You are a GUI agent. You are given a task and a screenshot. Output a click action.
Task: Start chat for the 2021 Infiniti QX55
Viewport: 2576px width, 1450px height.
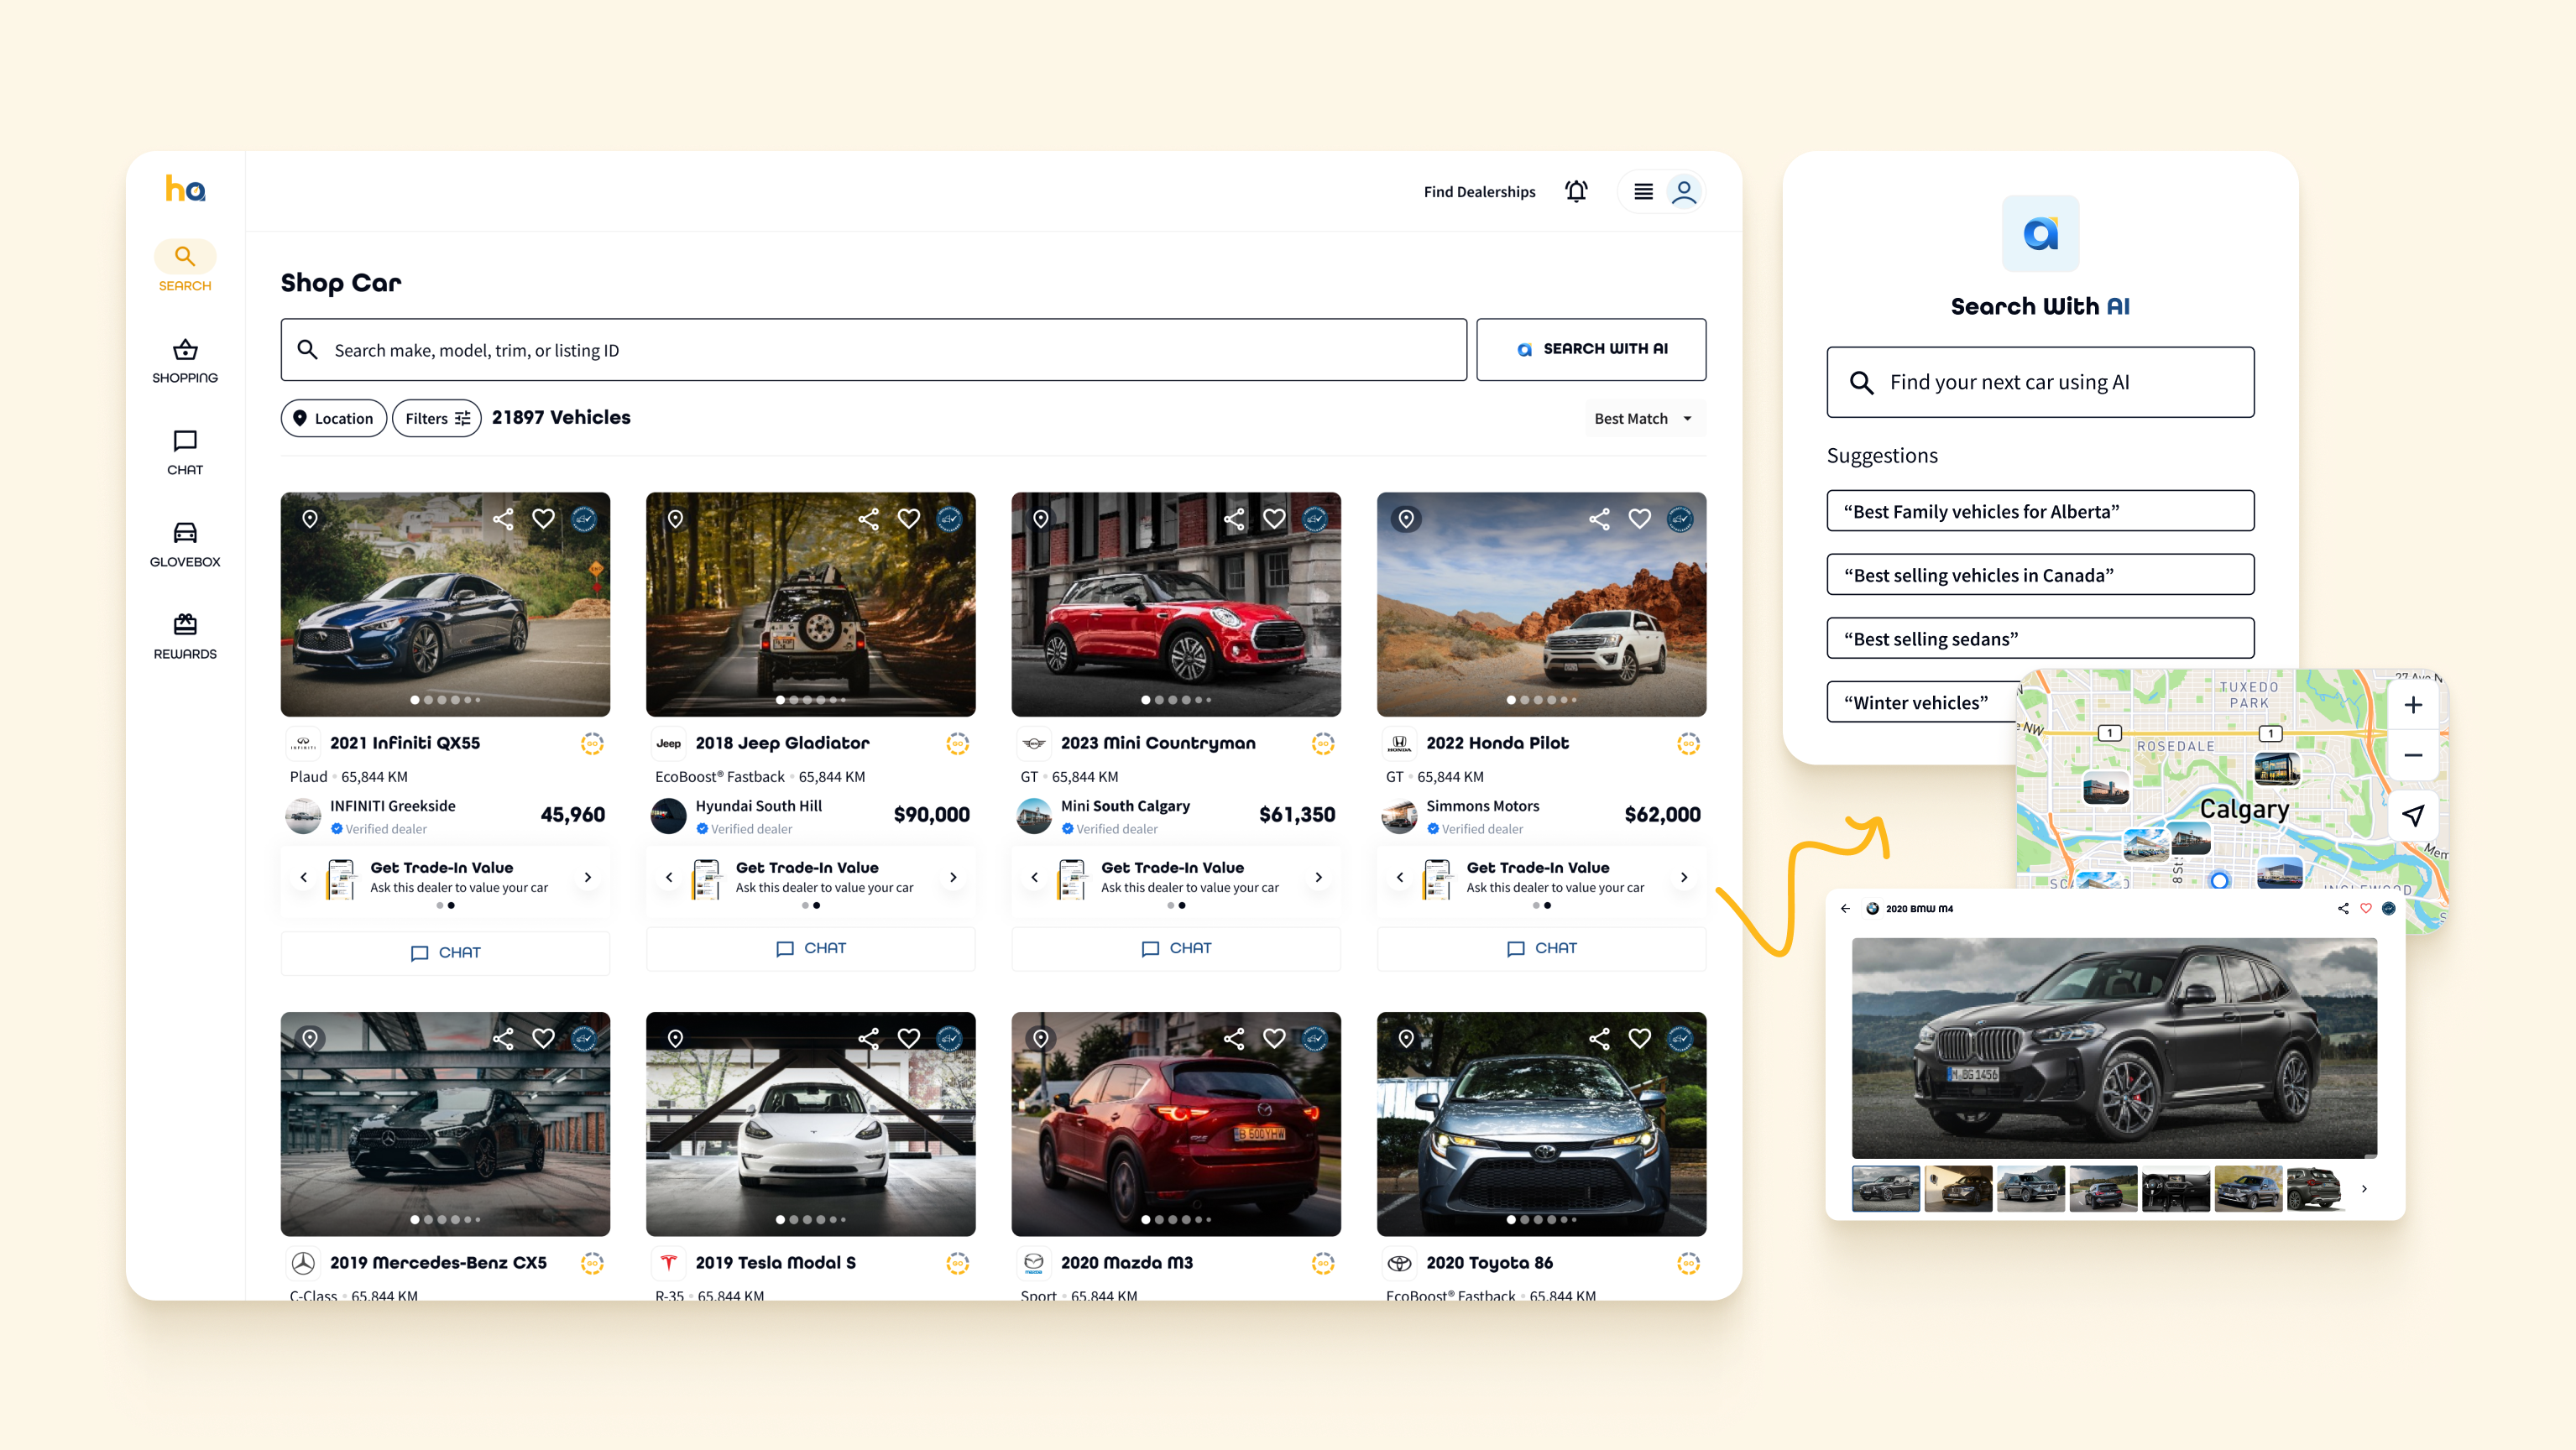[x=445, y=952]
